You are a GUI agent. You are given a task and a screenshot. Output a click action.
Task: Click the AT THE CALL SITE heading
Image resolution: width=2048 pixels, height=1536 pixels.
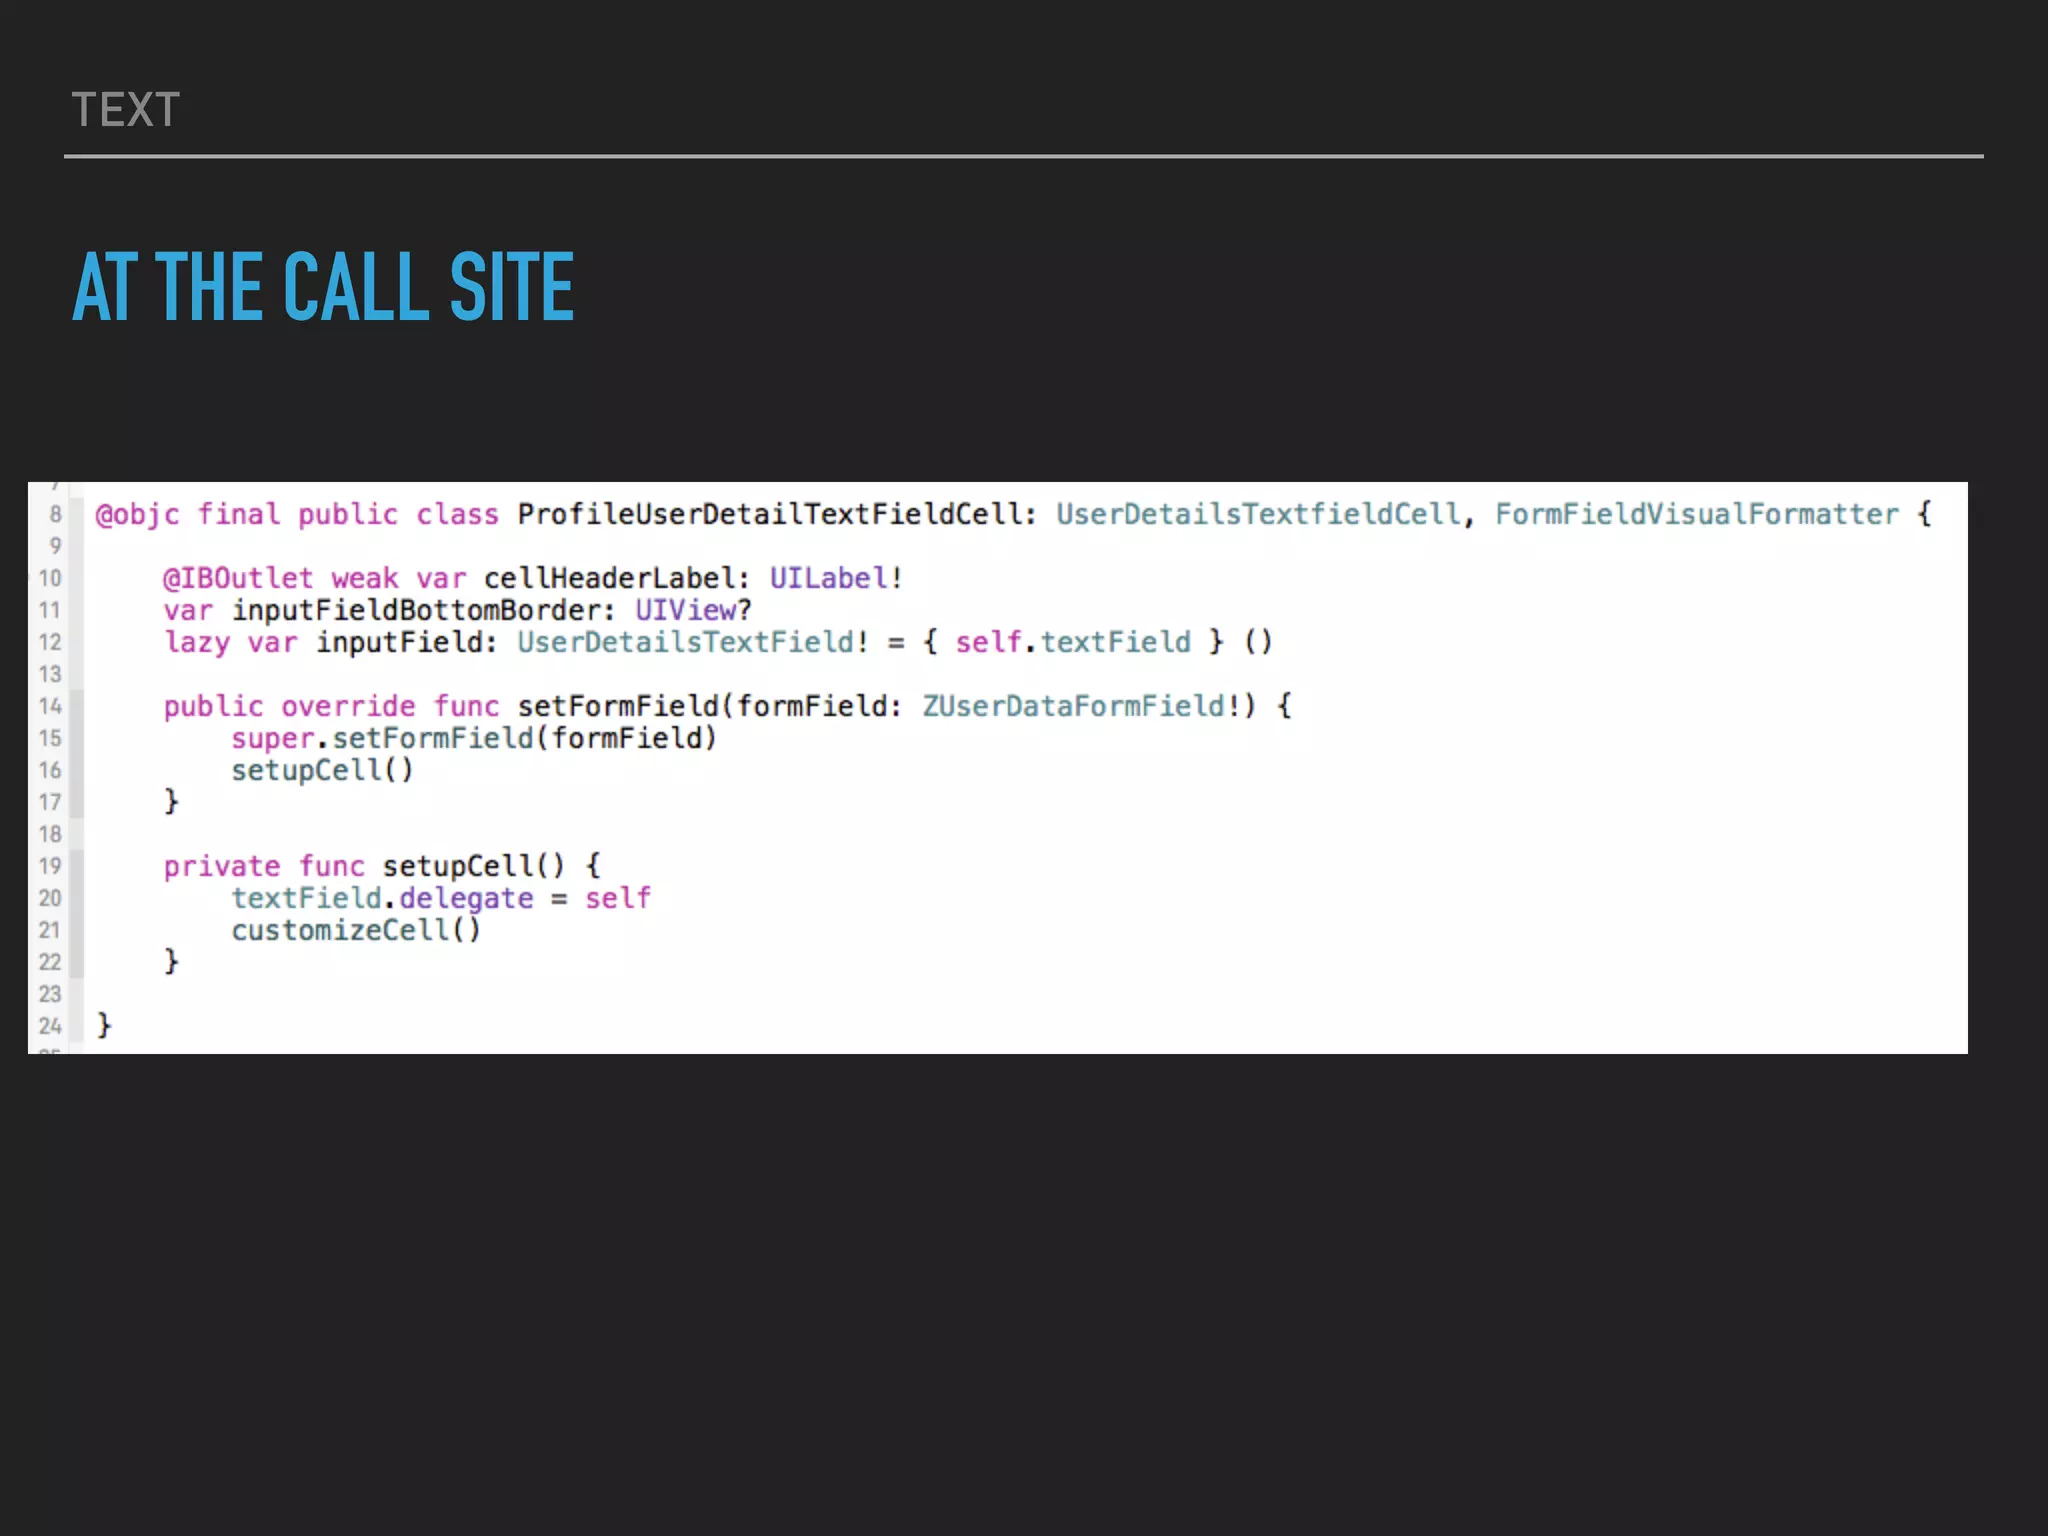323,288
